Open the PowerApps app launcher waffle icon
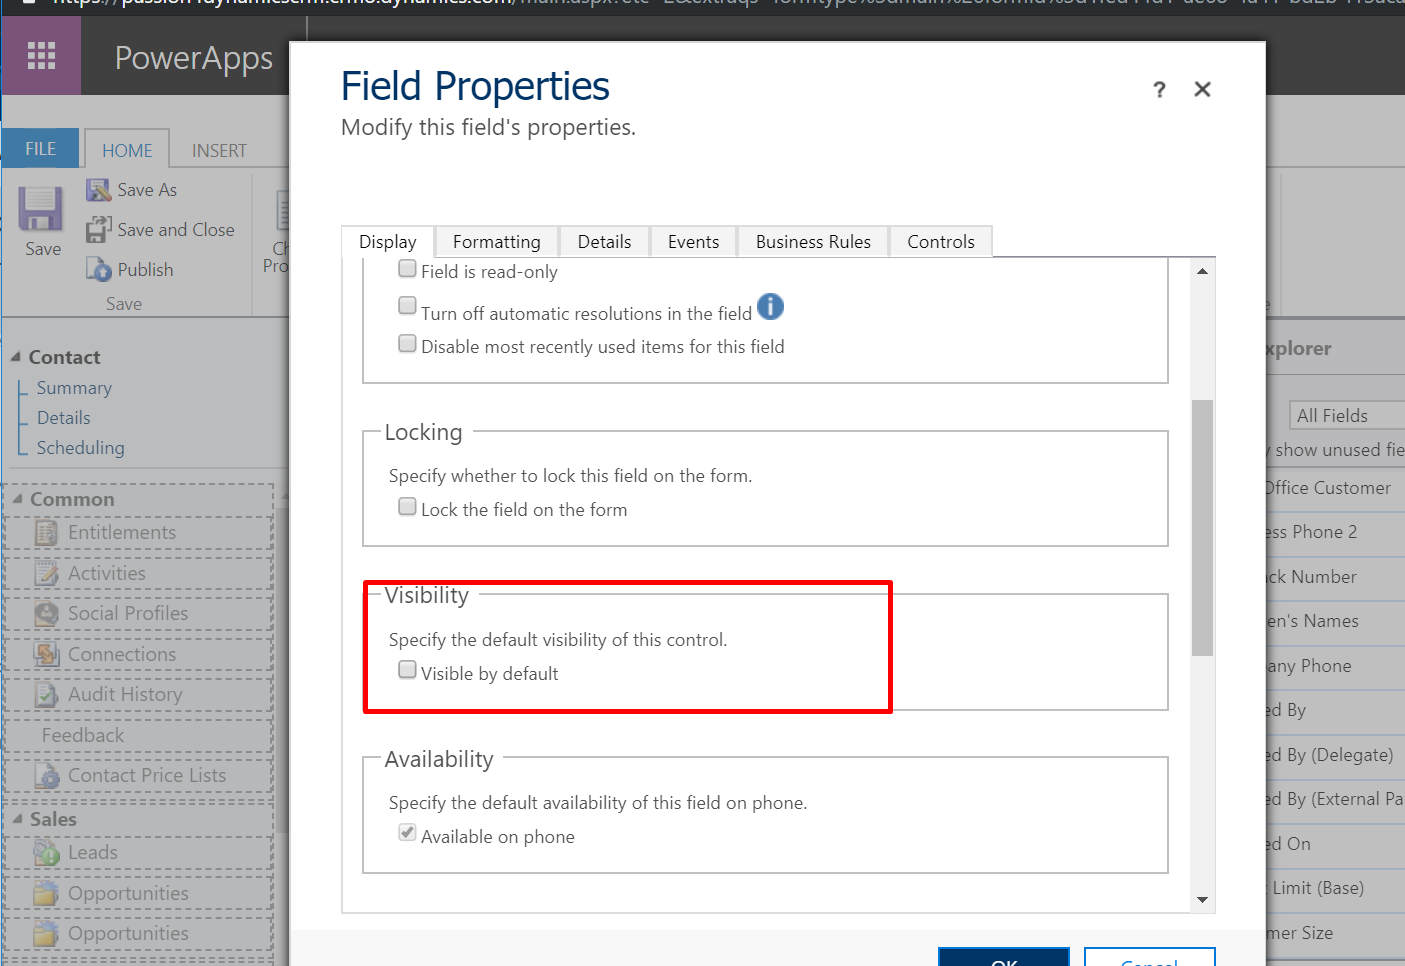The height and width of the screenshot is (966, 1405). tap(41, 56)
